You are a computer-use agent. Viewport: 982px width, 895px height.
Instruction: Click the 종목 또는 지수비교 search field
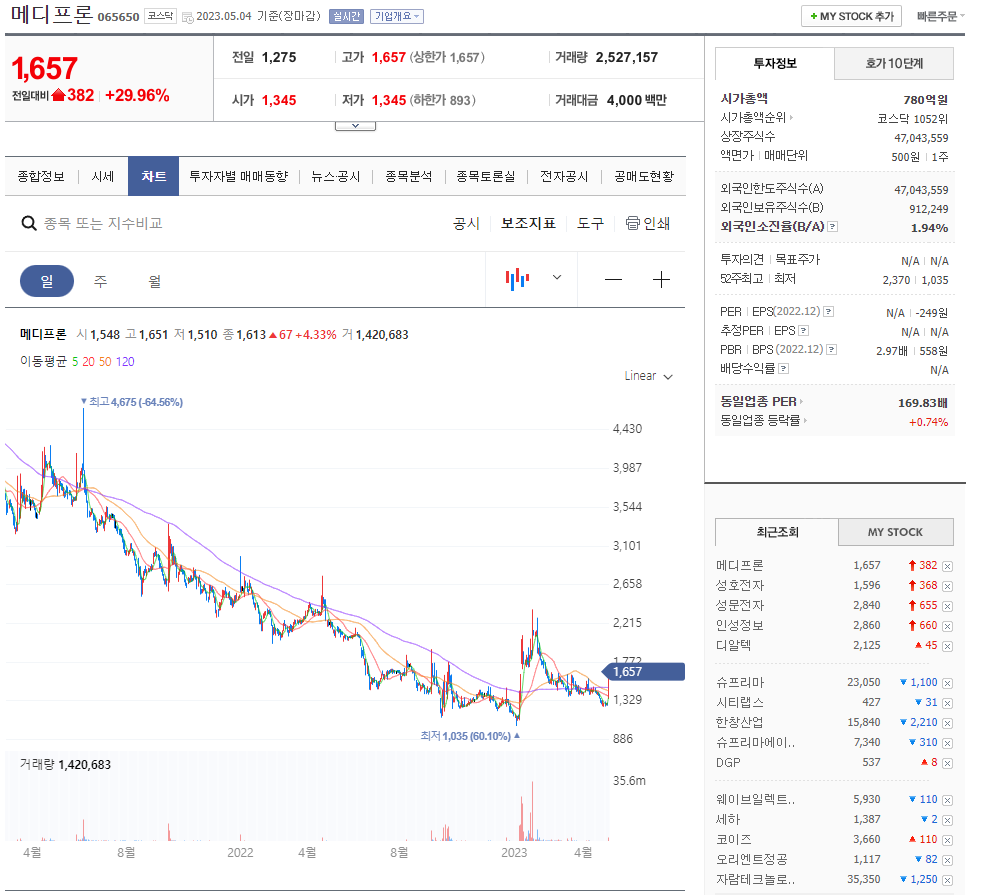[103, 224]
